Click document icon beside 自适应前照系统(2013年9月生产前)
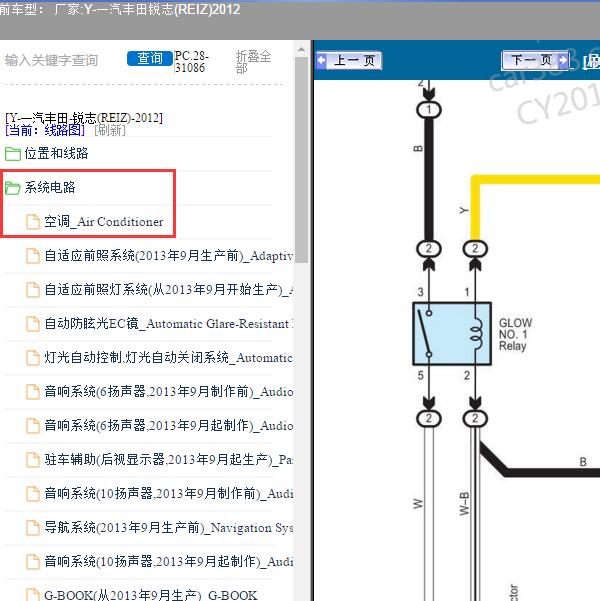Screen dimensions: 600x601 (x=33, y=256)
